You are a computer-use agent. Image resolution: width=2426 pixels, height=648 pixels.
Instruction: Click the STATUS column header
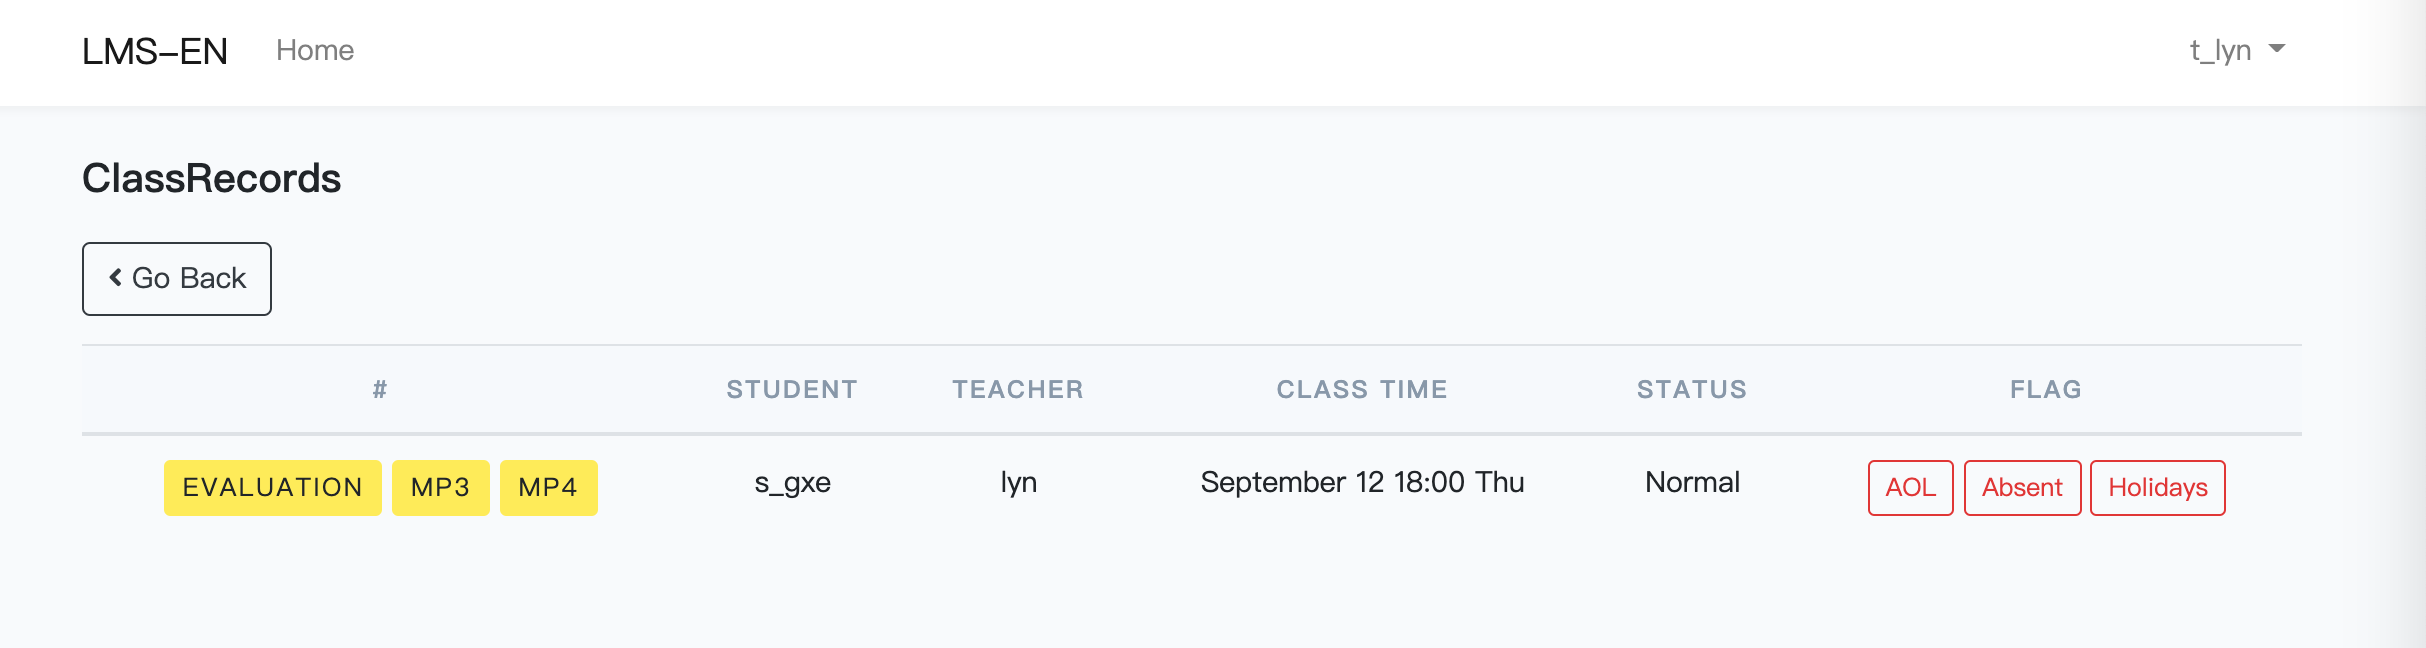(x=1692, y=390)
